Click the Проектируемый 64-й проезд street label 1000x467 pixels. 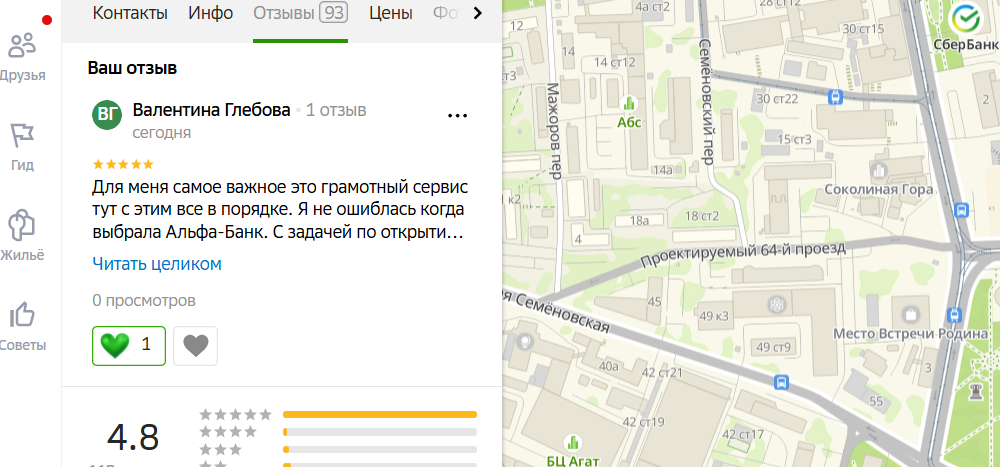(x=744, y=255)
